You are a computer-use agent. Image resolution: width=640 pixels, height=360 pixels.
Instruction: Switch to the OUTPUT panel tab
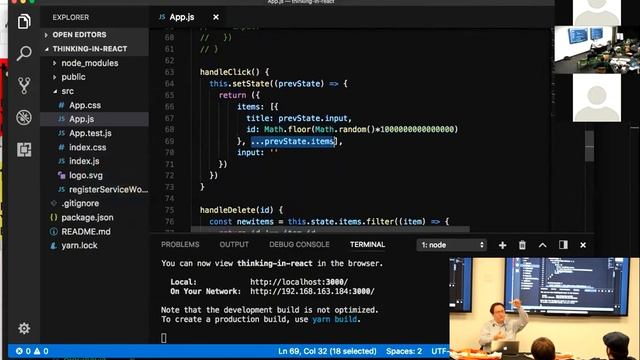[234, 244]
